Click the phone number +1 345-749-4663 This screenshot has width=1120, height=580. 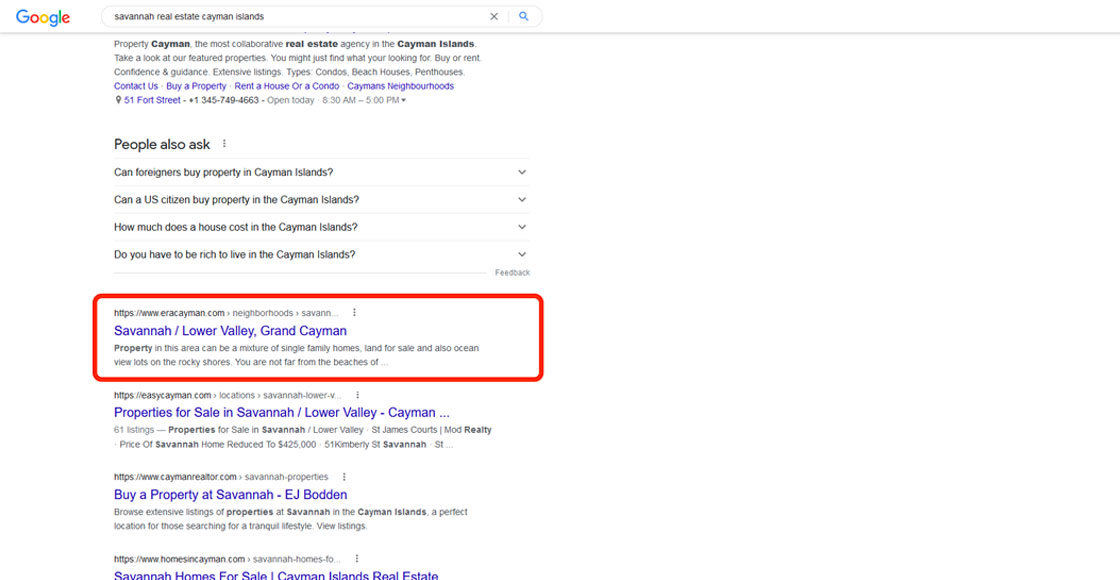tap(224, 101)
